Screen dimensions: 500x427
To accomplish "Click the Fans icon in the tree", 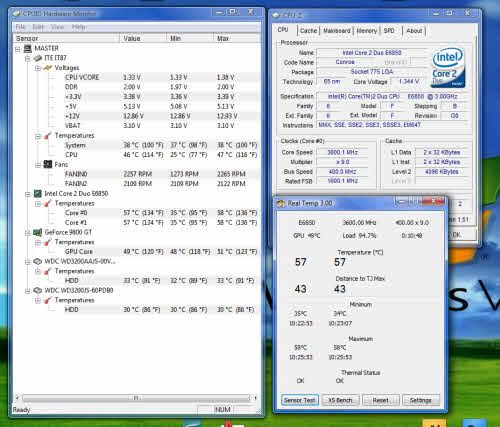I will tap(48, 164).
